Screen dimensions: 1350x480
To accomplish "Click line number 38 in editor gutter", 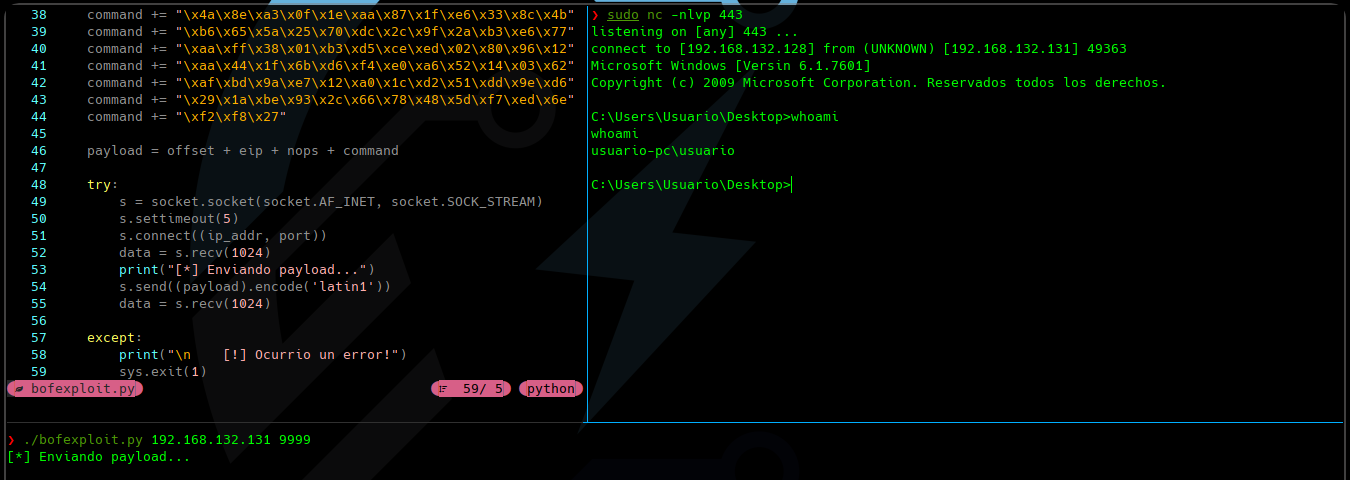I will [x=38, y=15].
